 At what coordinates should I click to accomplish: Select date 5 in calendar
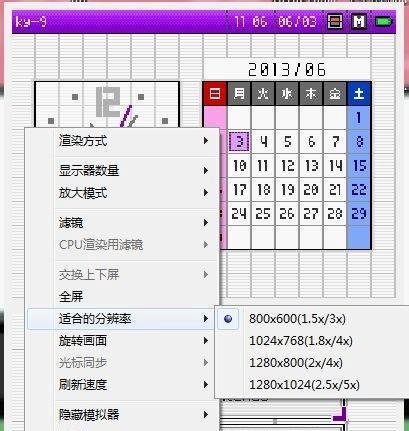pos(287,142)
